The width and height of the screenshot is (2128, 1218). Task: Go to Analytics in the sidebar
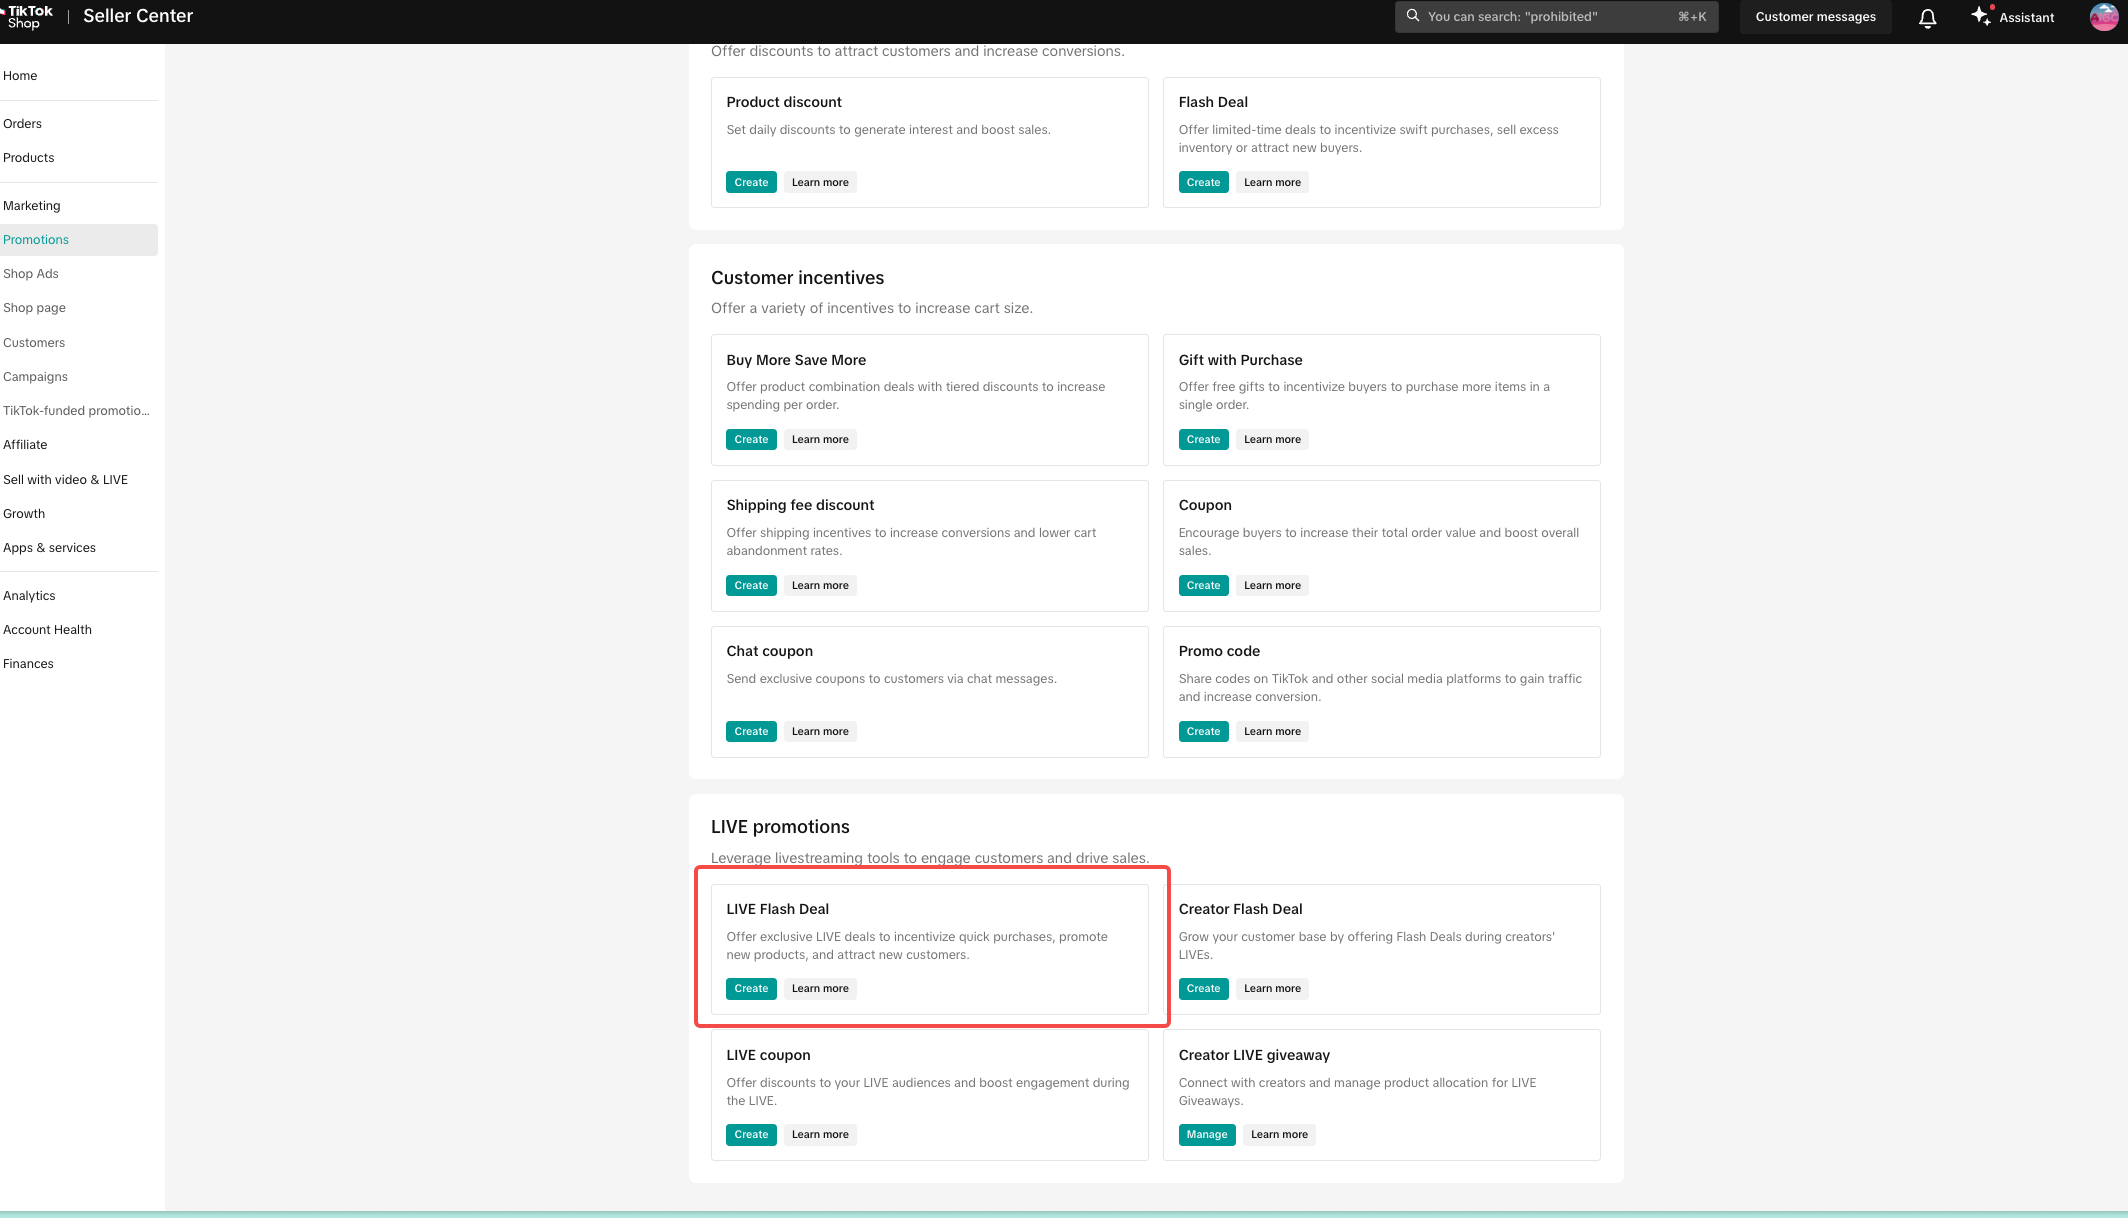(29, 596)
